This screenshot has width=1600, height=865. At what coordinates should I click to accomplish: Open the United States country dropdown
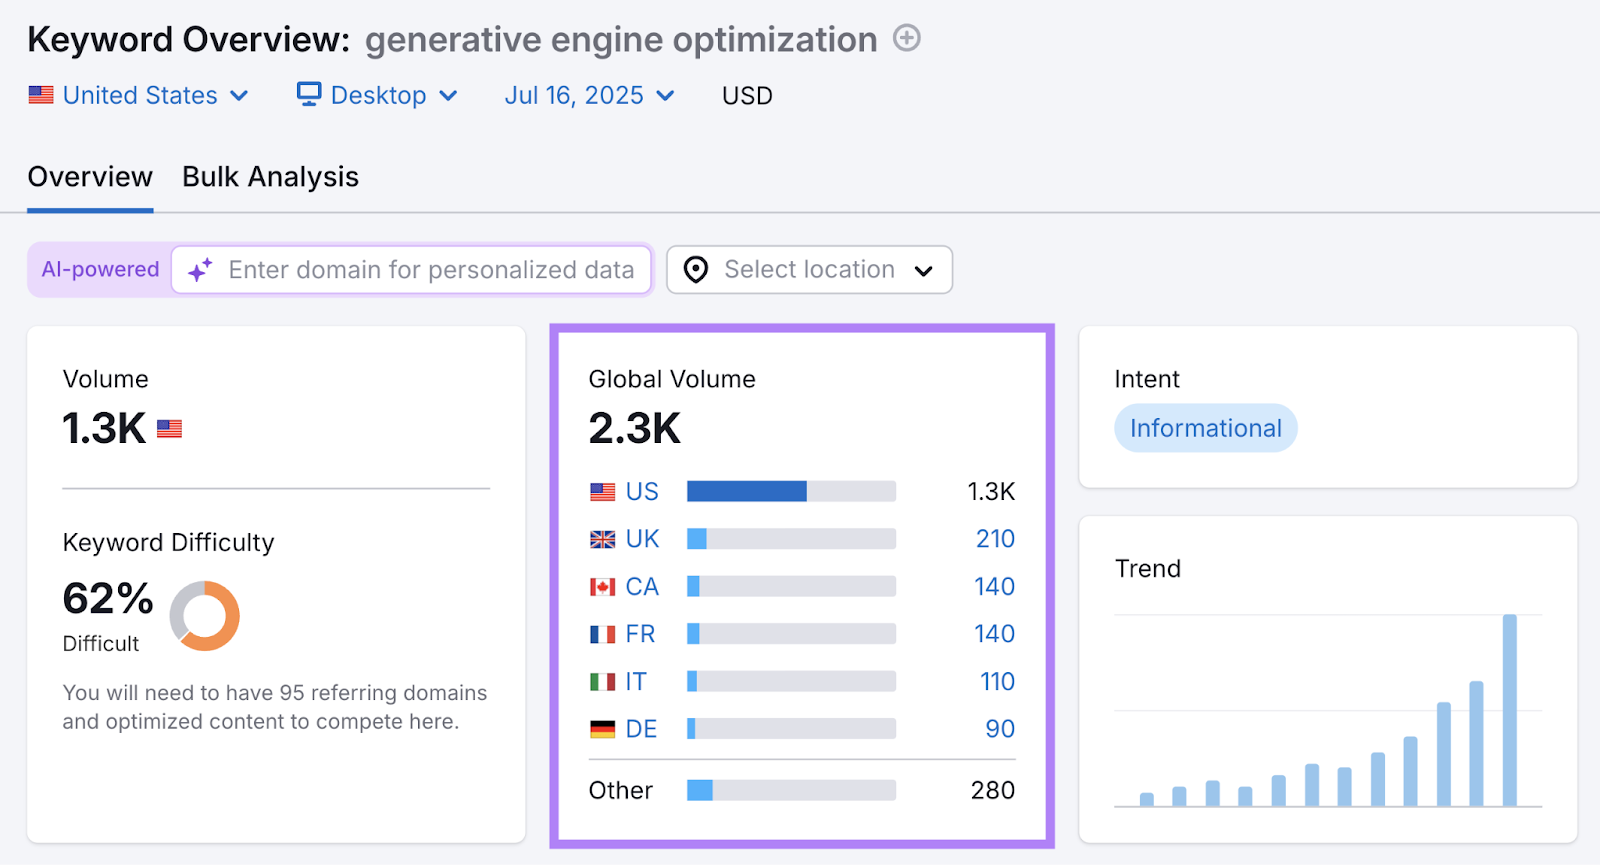139,95
